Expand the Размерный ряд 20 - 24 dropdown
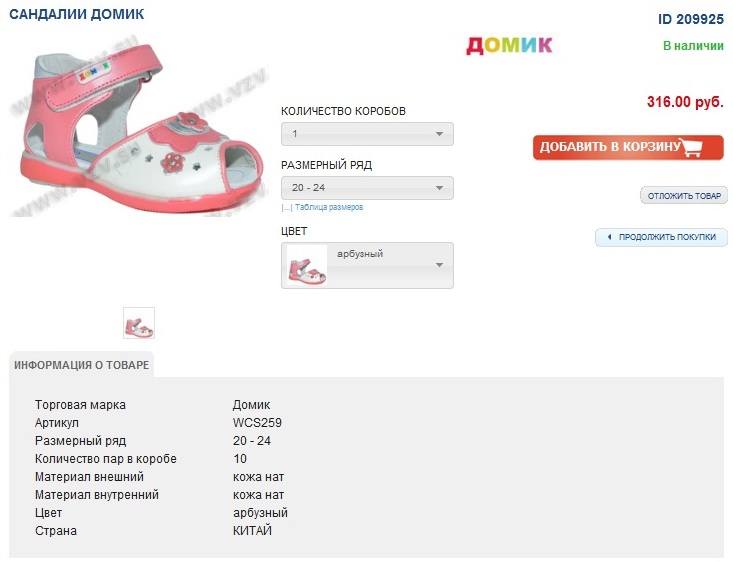Viewport: 733px width, 562px height. tap(367, 188)
